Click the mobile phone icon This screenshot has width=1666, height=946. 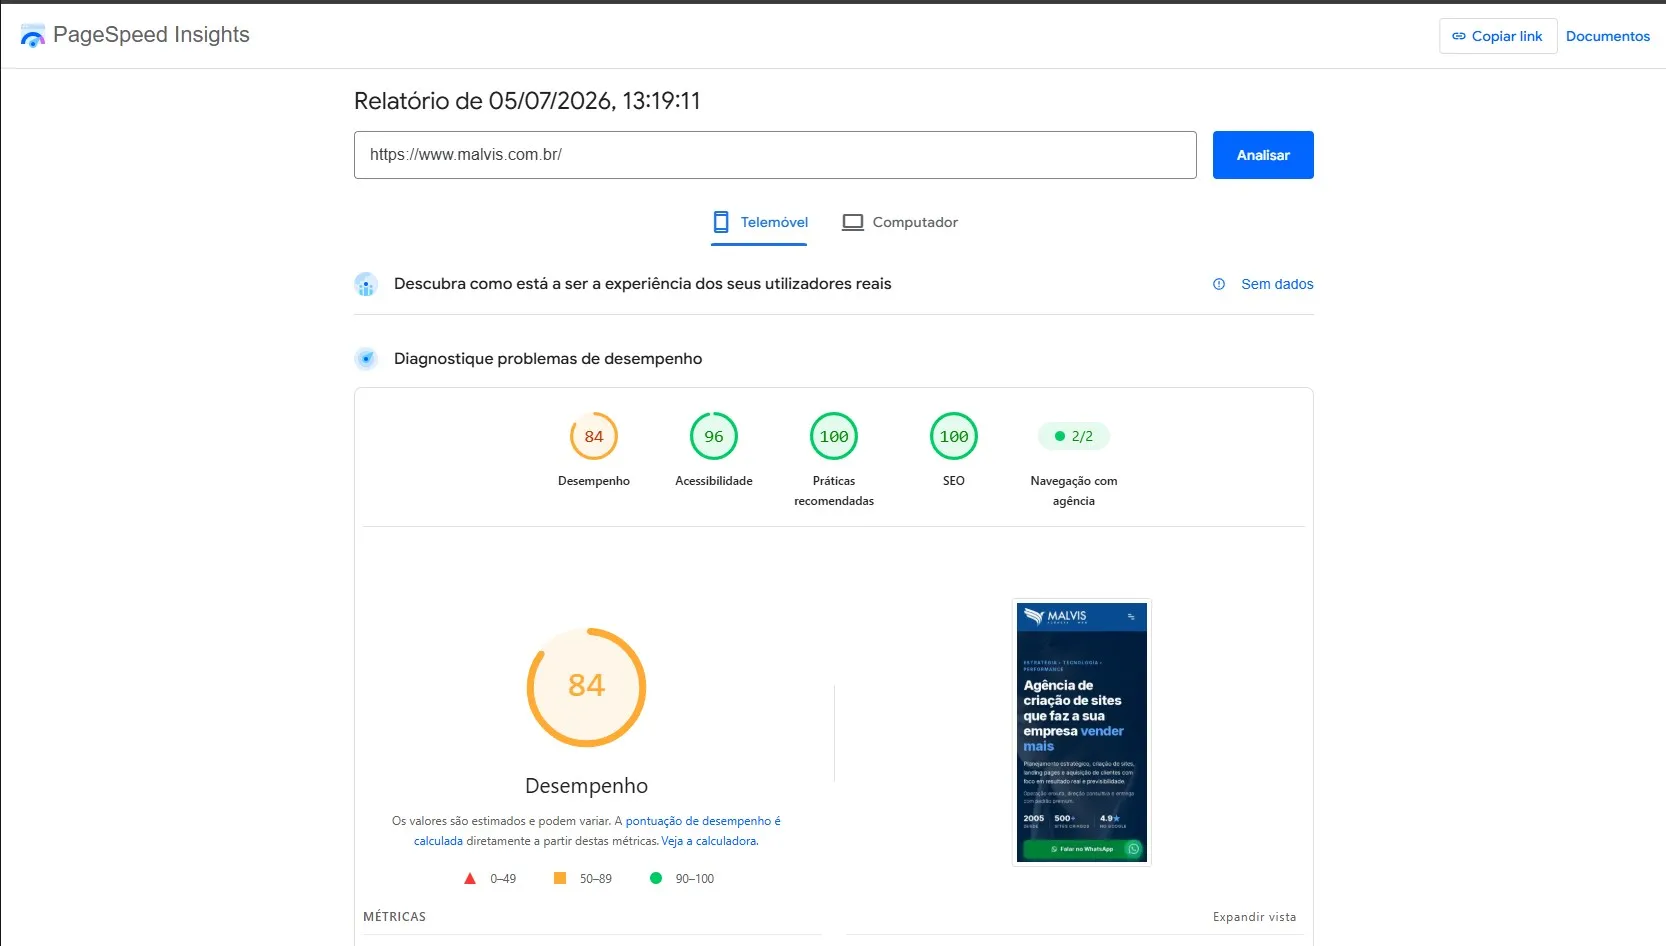721,222
